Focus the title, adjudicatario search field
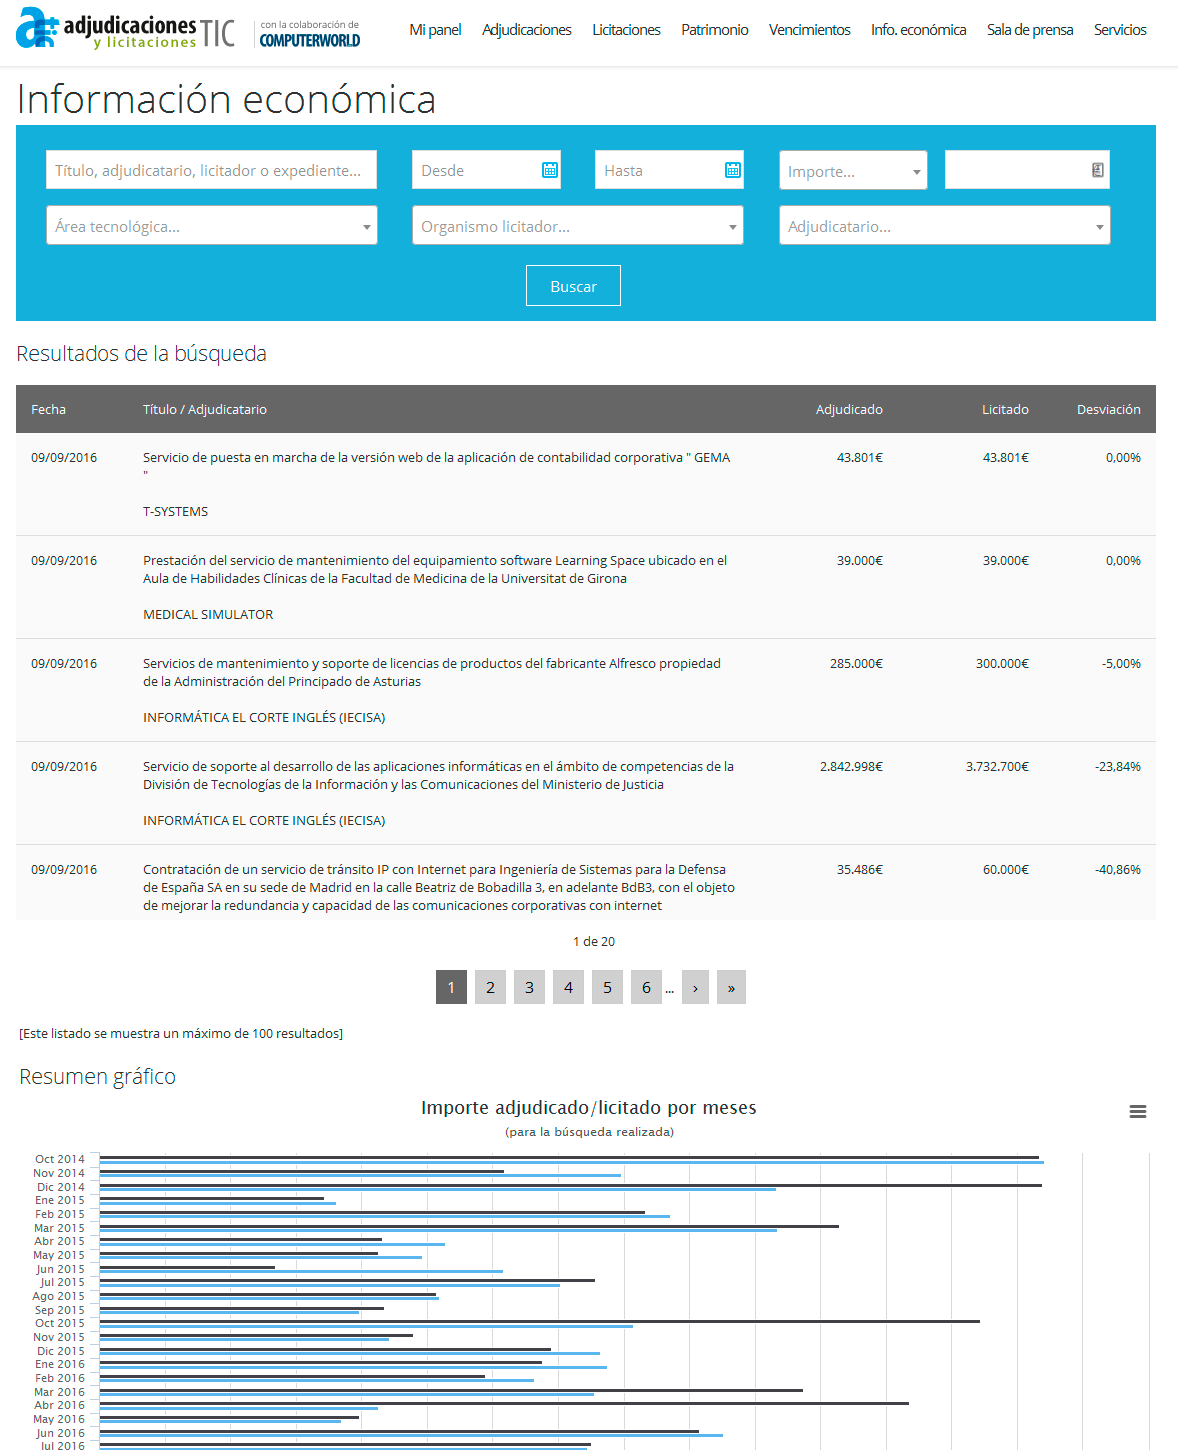The image size is (1178, 1450). (212, 170)
